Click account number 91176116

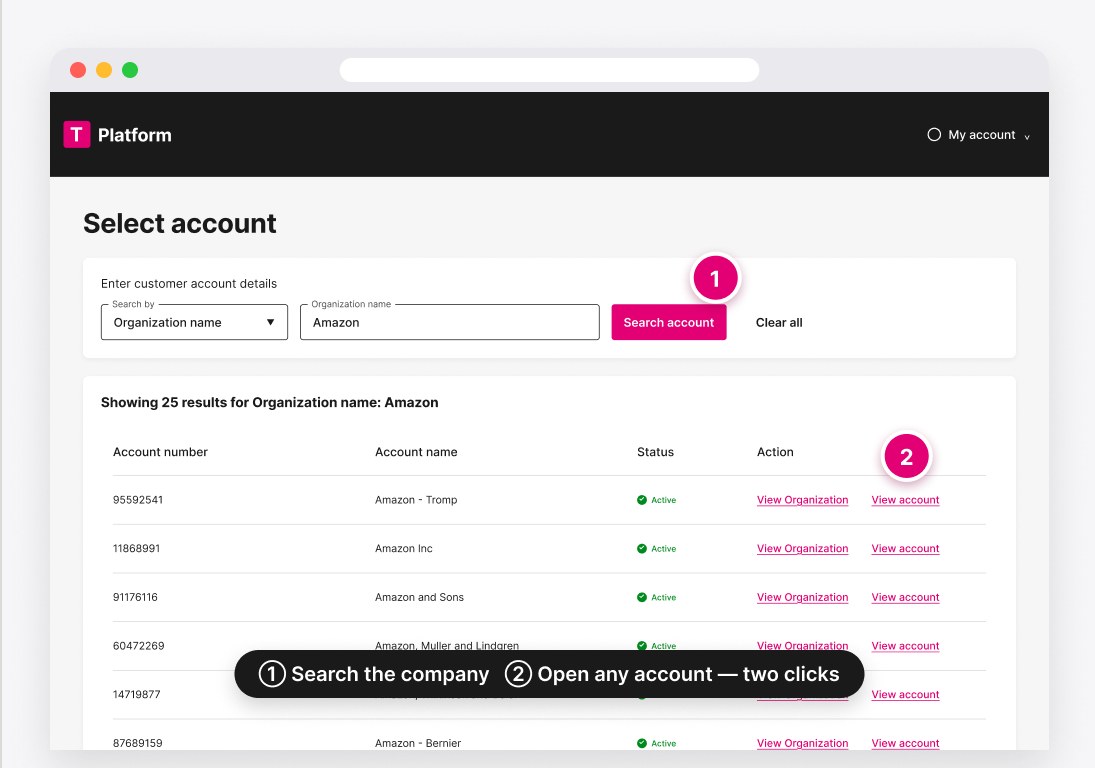(x=135, y=598)
